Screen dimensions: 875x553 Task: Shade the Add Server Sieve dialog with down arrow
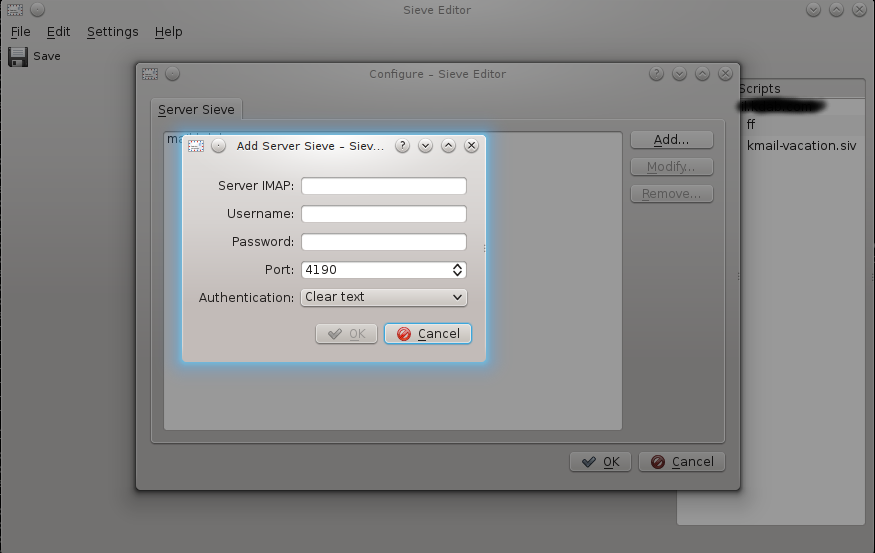[x=426, y=146]
